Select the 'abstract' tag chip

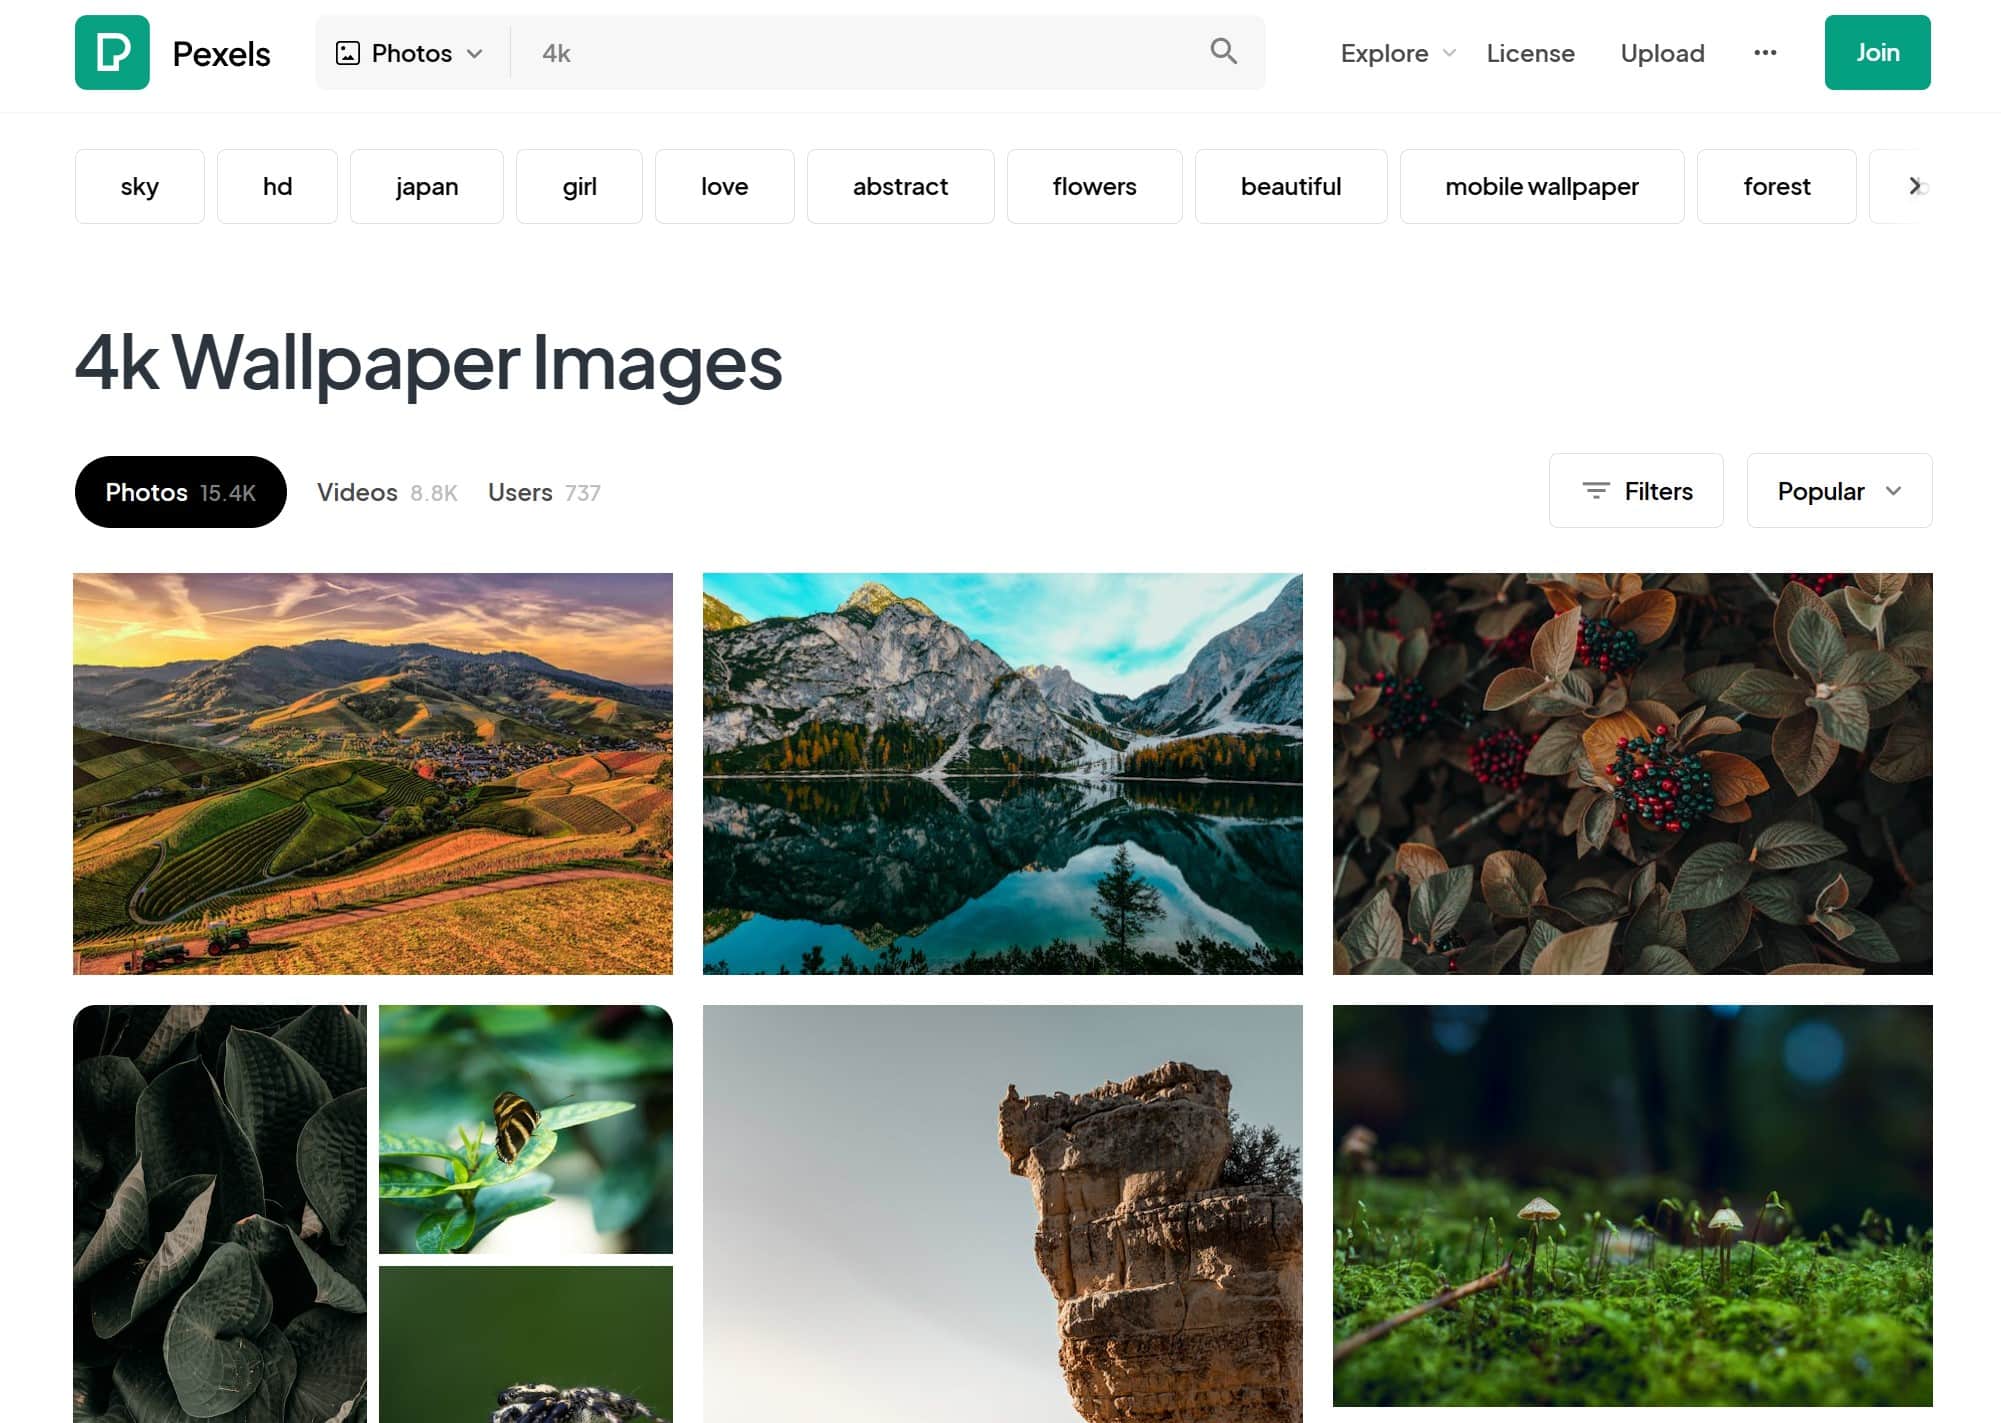click(900, 186)
